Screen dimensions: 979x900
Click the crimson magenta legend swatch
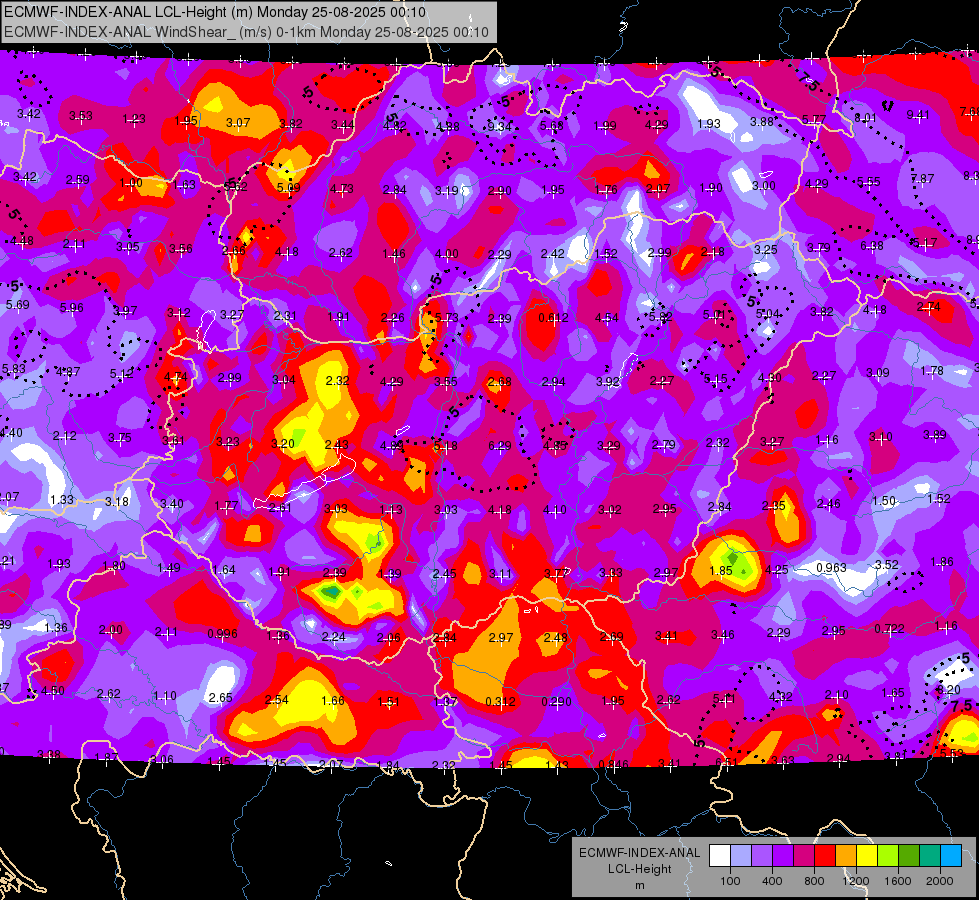pyautogui.click(x=804, y=856)
